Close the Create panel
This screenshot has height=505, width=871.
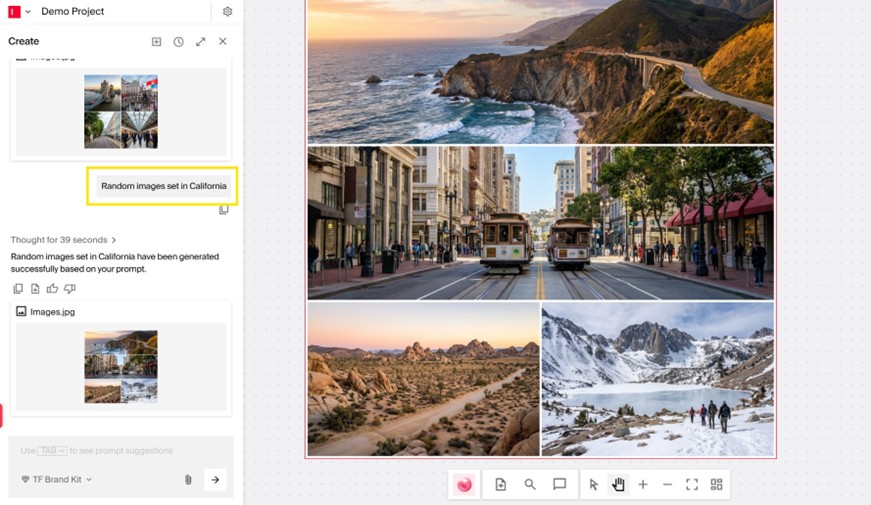(222, 42)
